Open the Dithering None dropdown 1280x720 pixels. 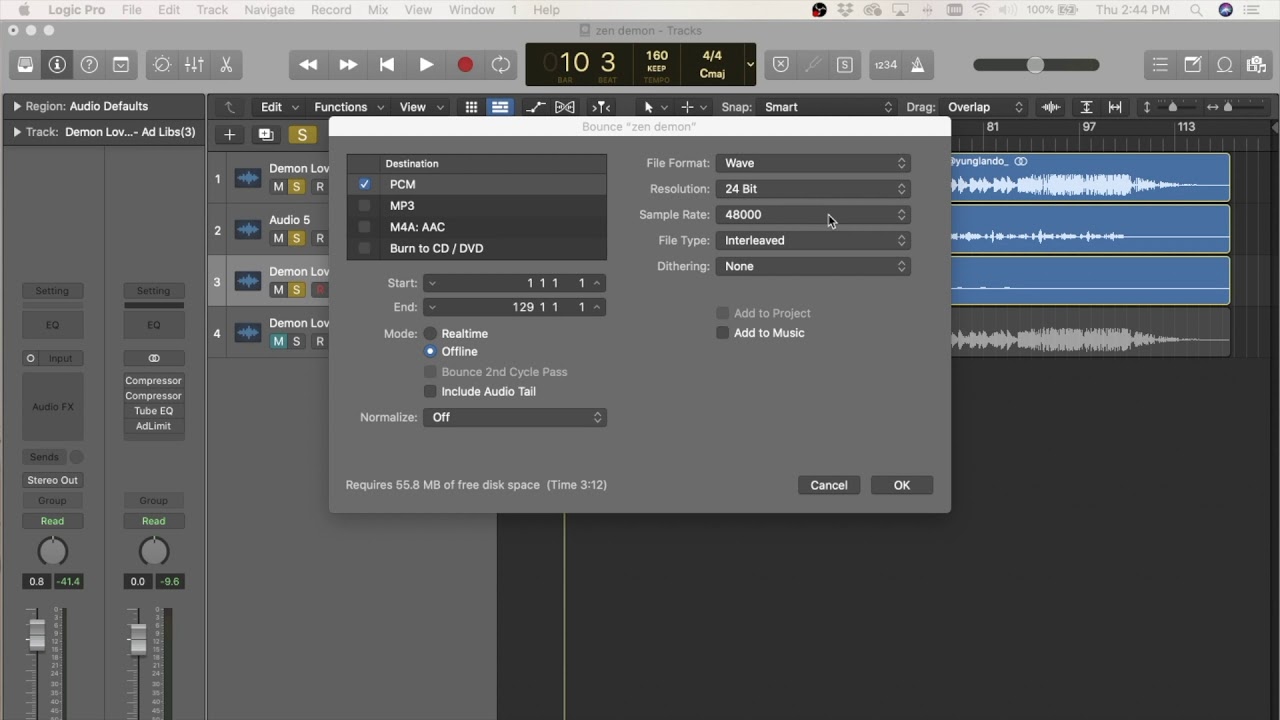(x=812, y=267)
